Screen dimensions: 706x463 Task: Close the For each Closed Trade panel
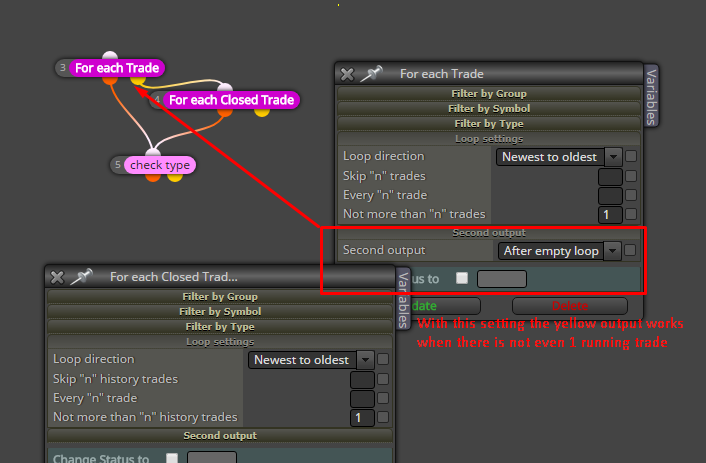(57, 277)
